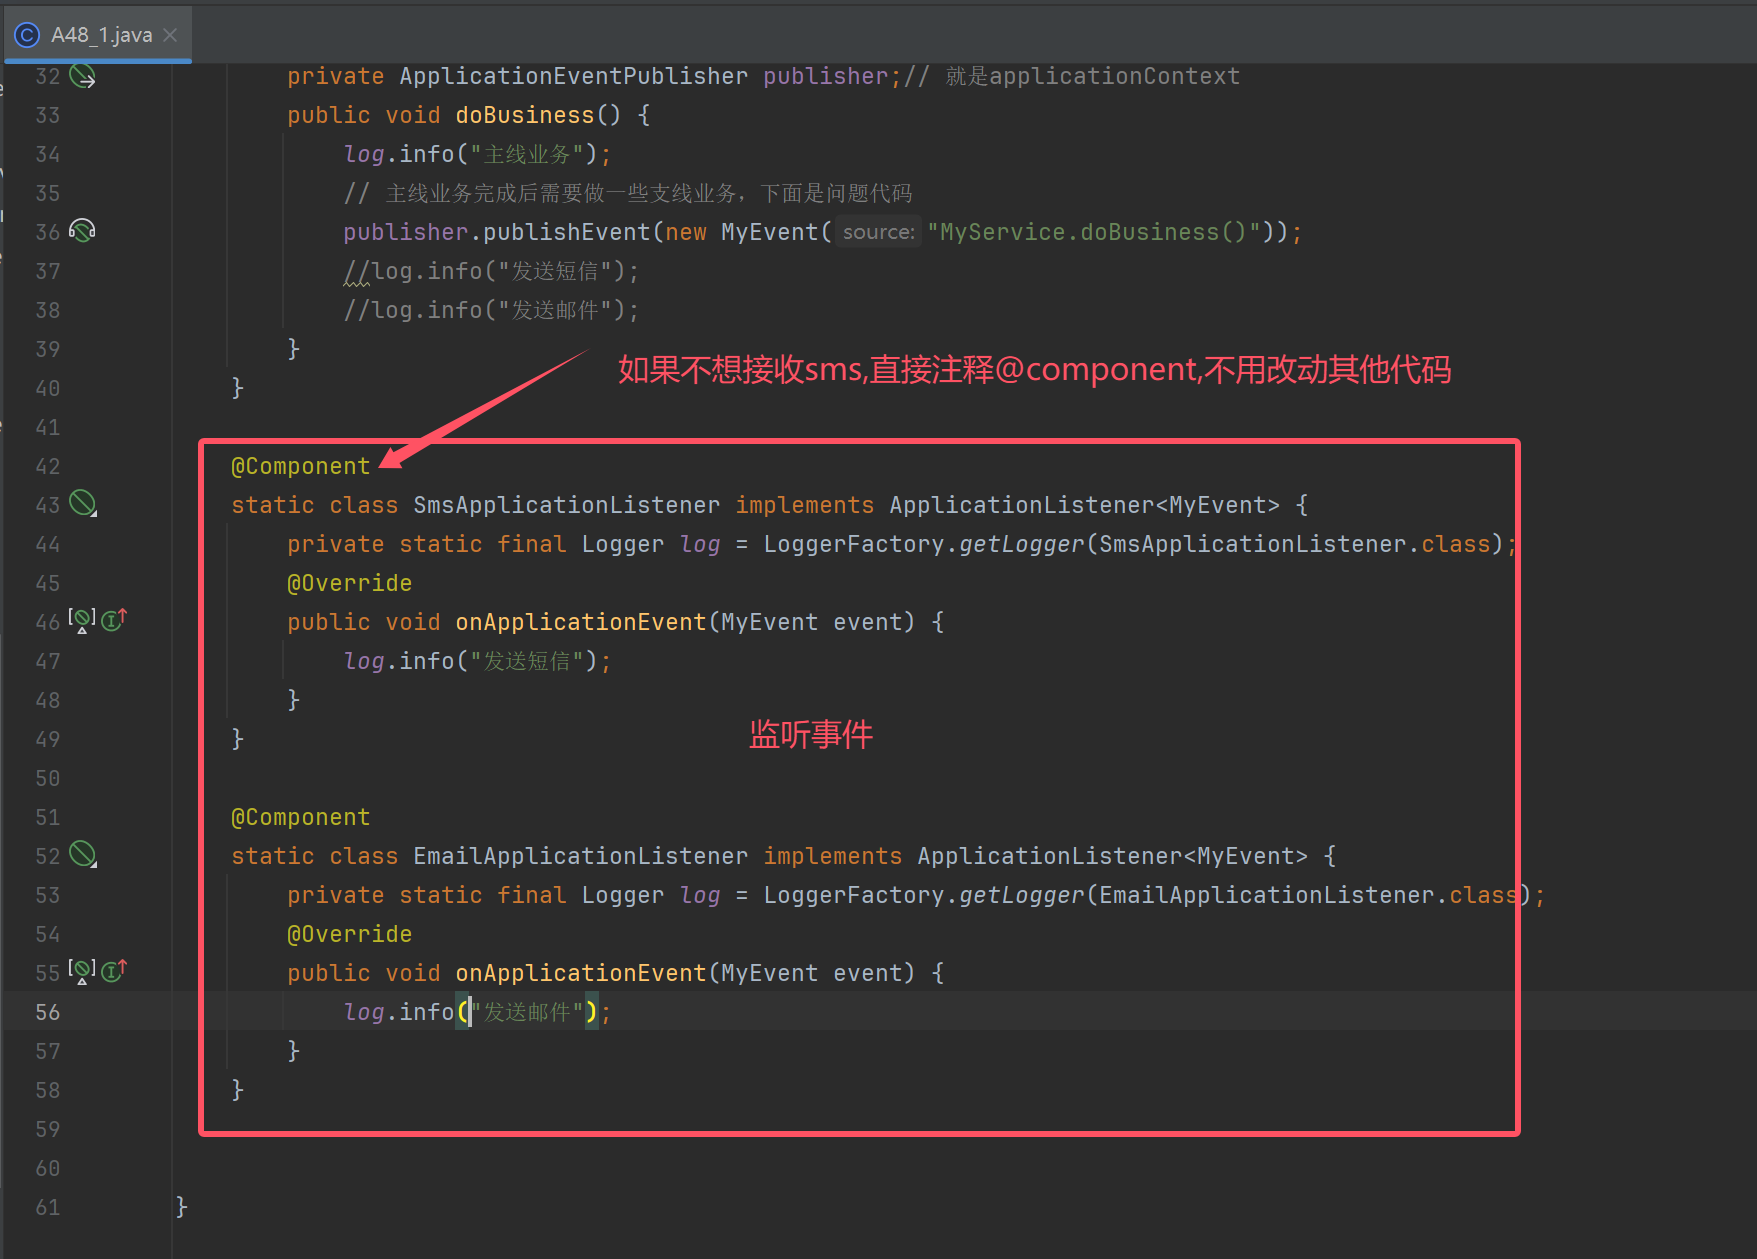The height and width of the screenshot is (1259, 1757).
Task: Click the '@Override' annotation on line 45
Action: (349, 583)
